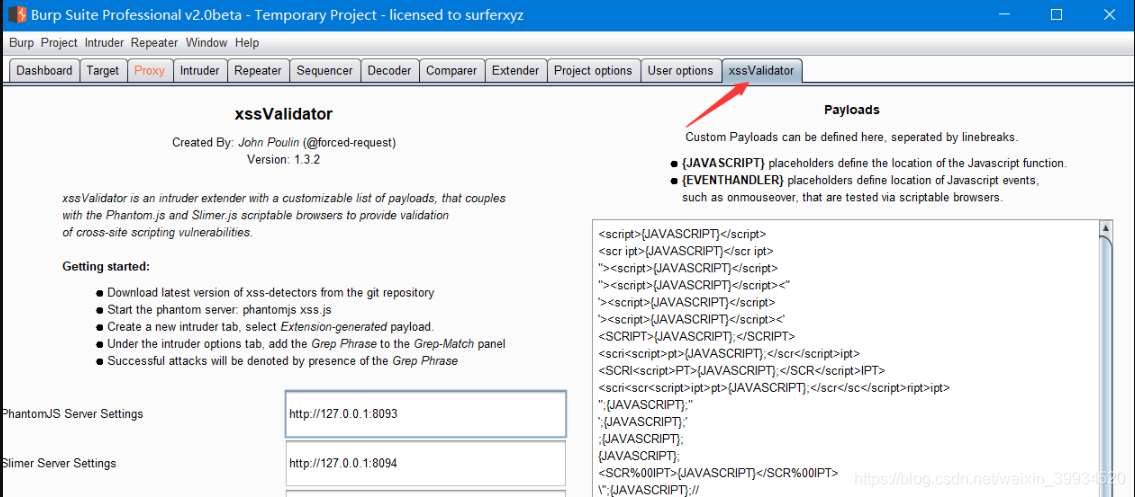Switch to the Intruder tab

click(x=200, y=71)
